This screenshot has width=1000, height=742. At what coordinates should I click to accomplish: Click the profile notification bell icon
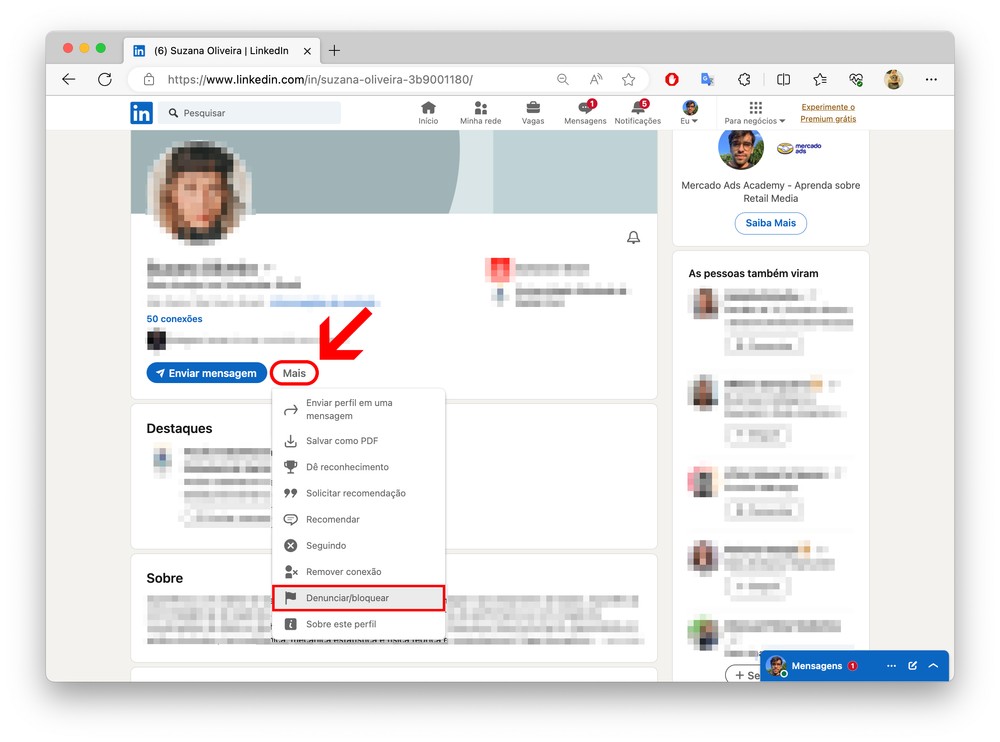[633, 238]
